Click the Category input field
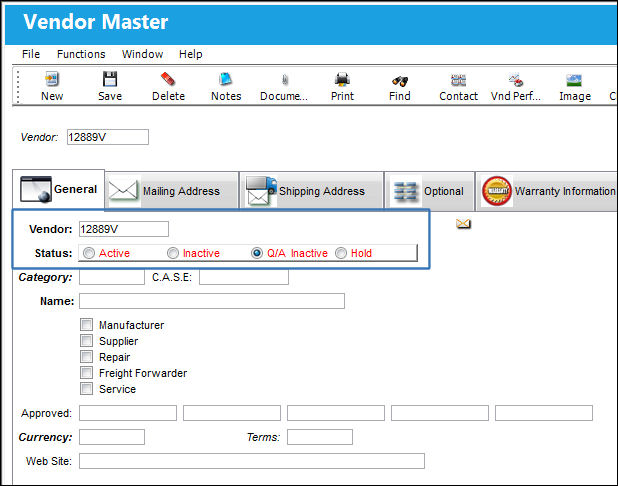Screen dimensions: 618x486 click(x=112, y=277)
